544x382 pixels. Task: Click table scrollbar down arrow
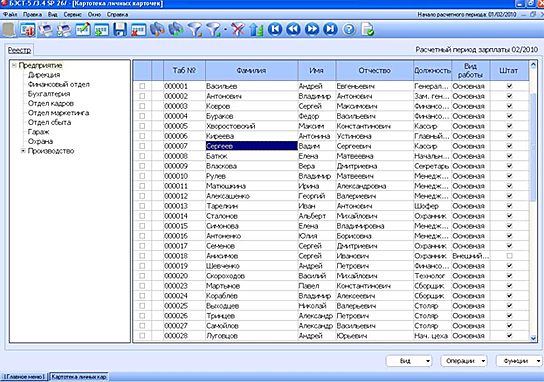pyautogui.click(x=533, y=338)
